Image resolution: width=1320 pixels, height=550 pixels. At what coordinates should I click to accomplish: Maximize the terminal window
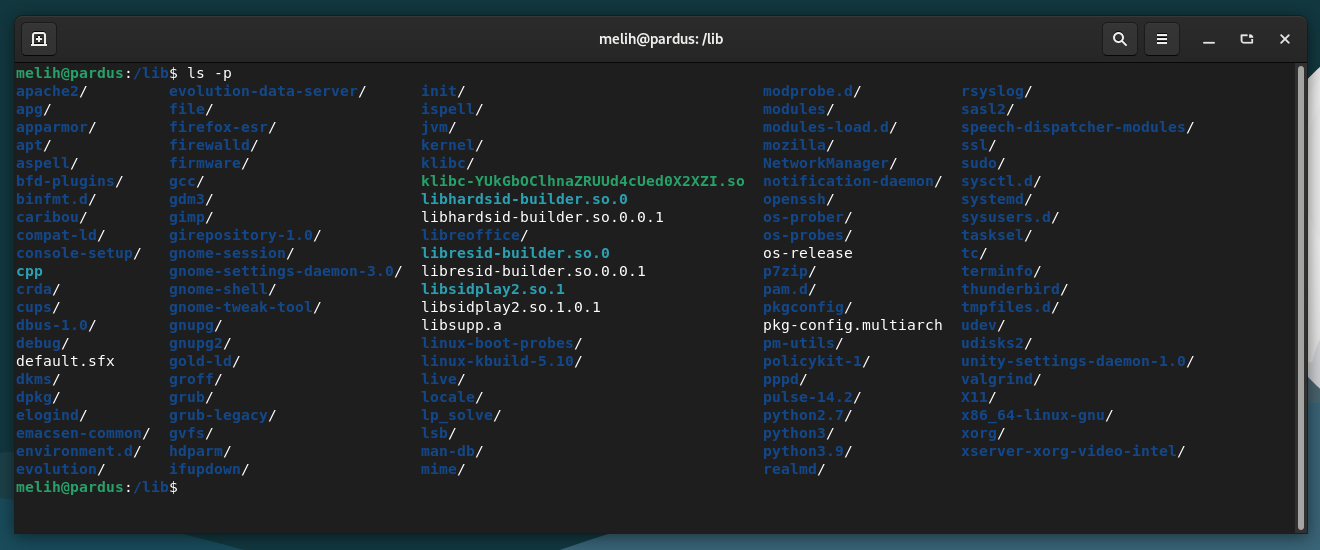pos(1247,39)
